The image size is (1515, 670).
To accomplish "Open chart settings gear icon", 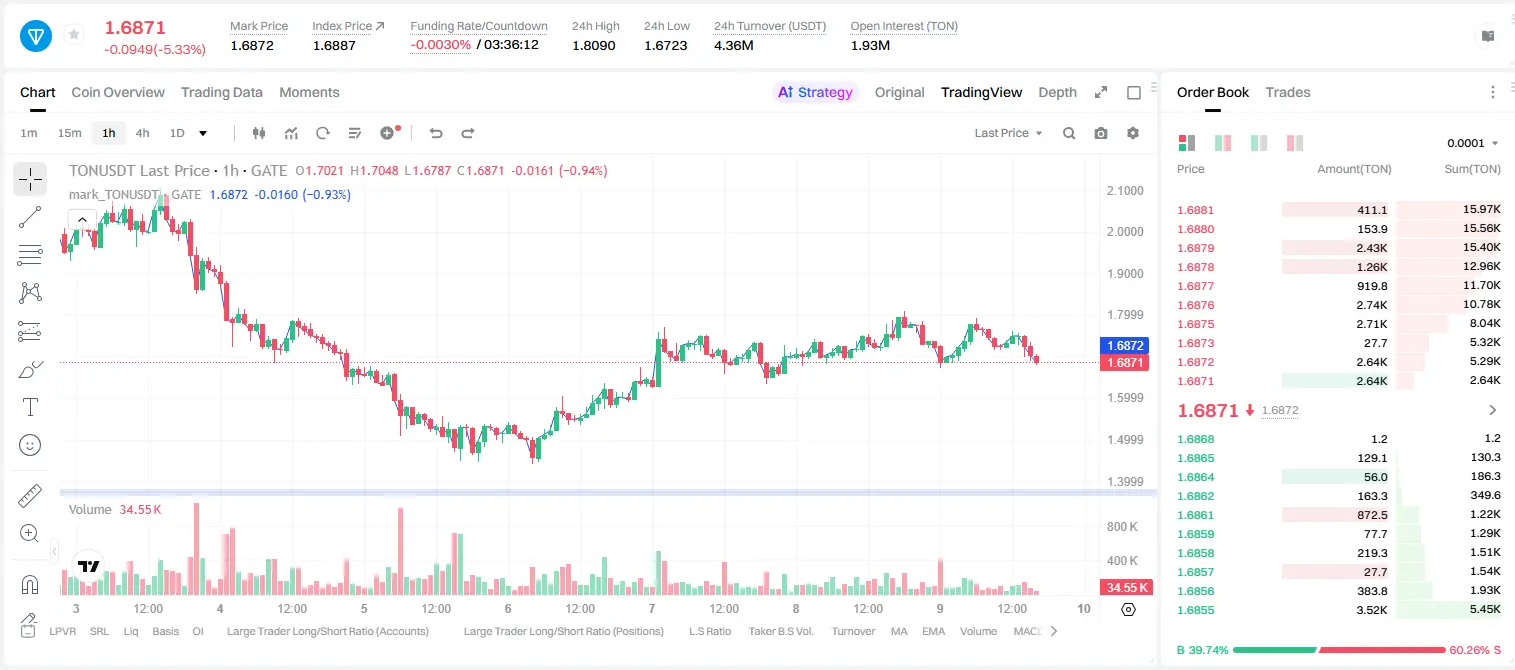I will pyautogui.click(x=1133, y=133).
